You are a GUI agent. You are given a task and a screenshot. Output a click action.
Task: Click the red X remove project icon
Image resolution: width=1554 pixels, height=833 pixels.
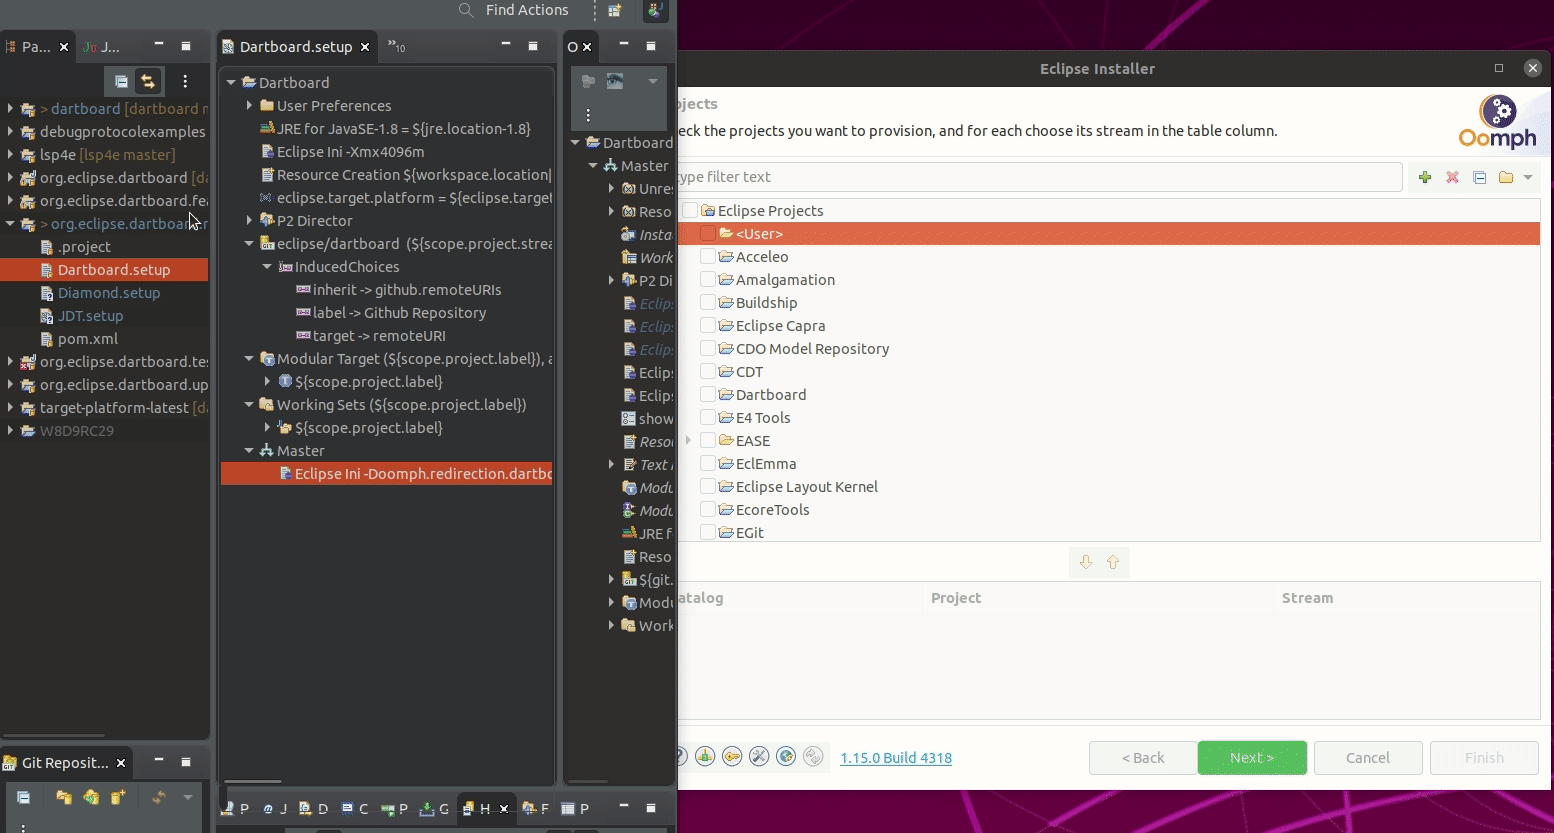(1452, 177)
